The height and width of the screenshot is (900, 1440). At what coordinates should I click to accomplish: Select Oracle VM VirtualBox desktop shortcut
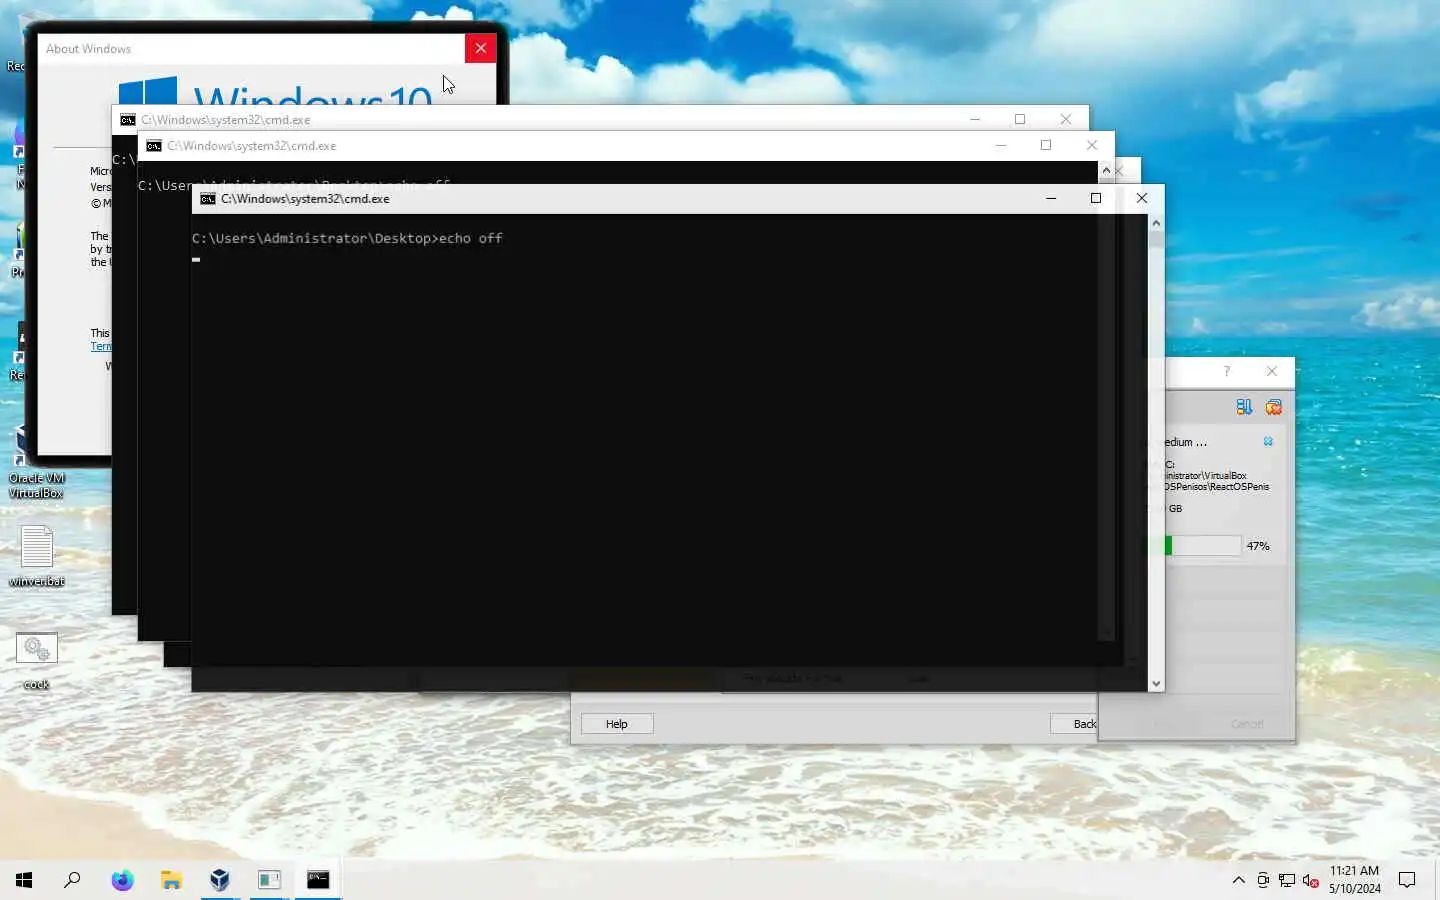(x=37, y=462)
